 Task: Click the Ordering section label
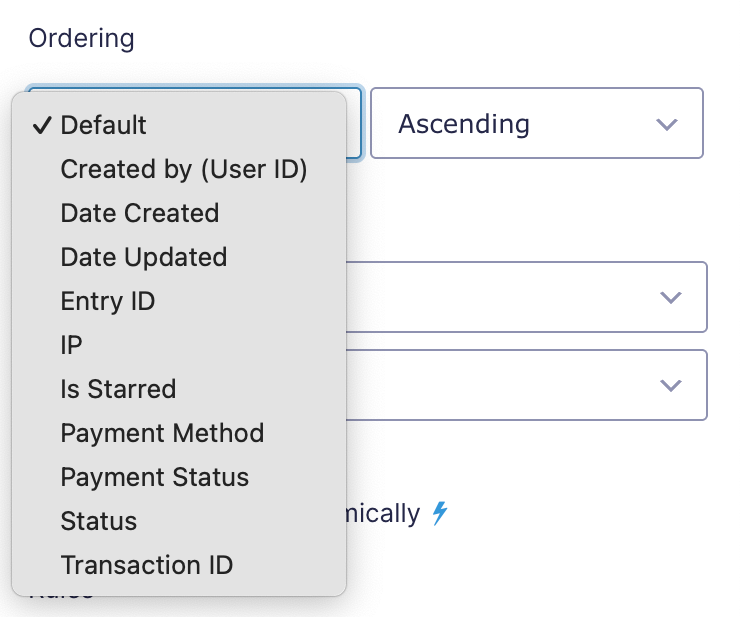click(82, 38)
